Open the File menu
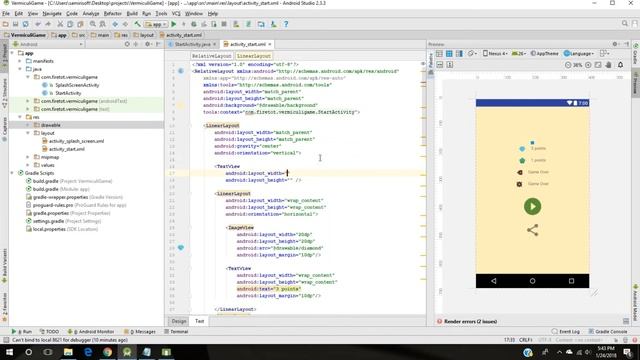The width and height of the screenshot is (640, 360). pyautogui.click(x=6, y=13)
